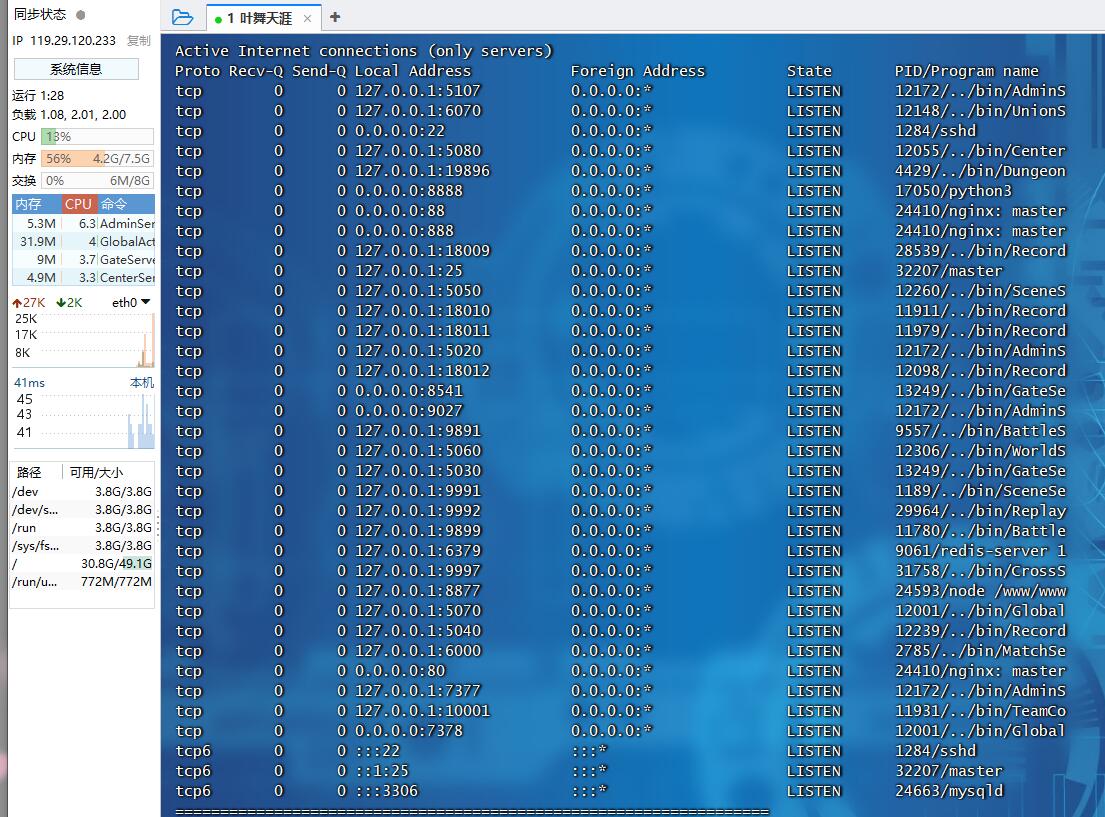1105x817 pixels.
Task: Sort processes by 命令 column
Action: click(x=125, y=204)
